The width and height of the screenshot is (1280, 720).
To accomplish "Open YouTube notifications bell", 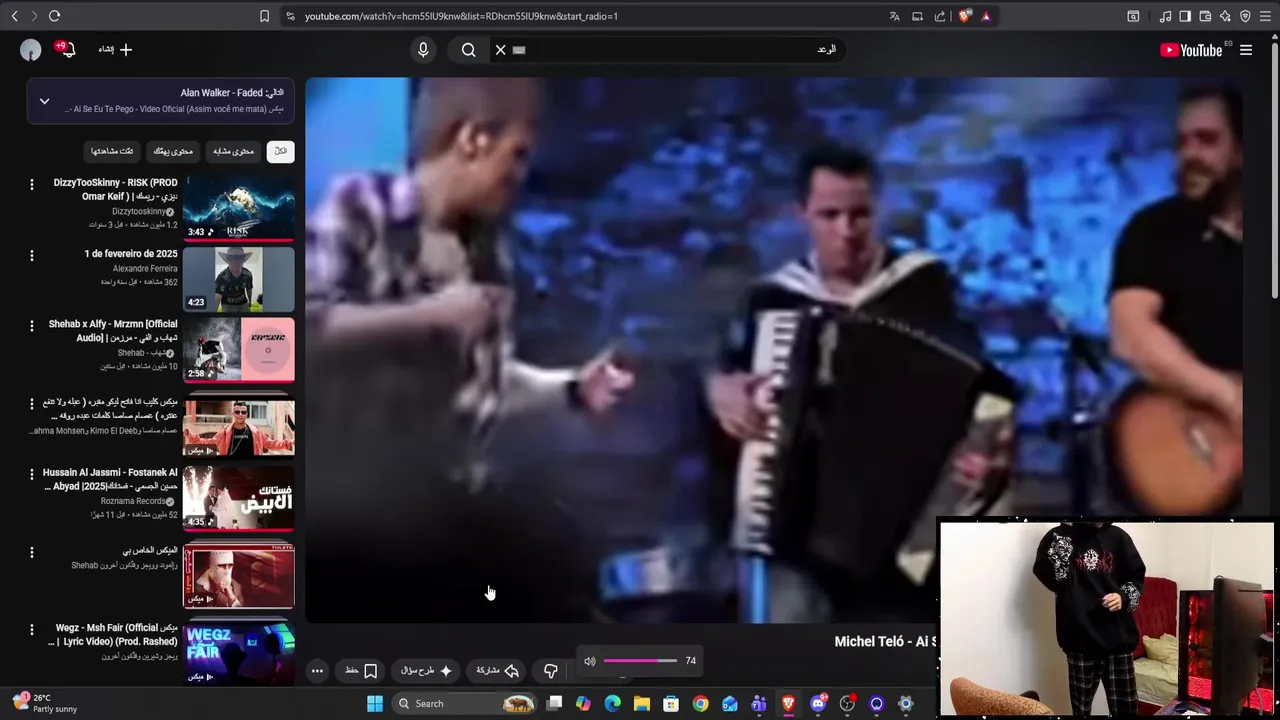I will [66, 49].
